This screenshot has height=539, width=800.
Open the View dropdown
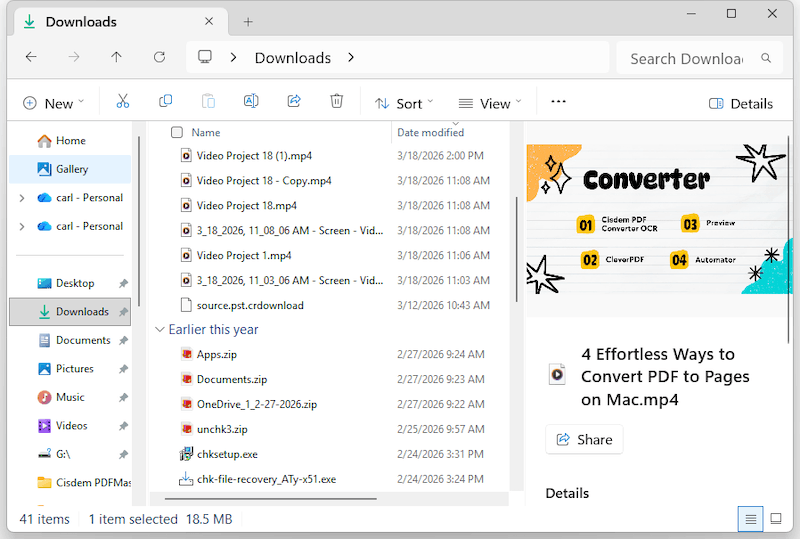point(490,104)
